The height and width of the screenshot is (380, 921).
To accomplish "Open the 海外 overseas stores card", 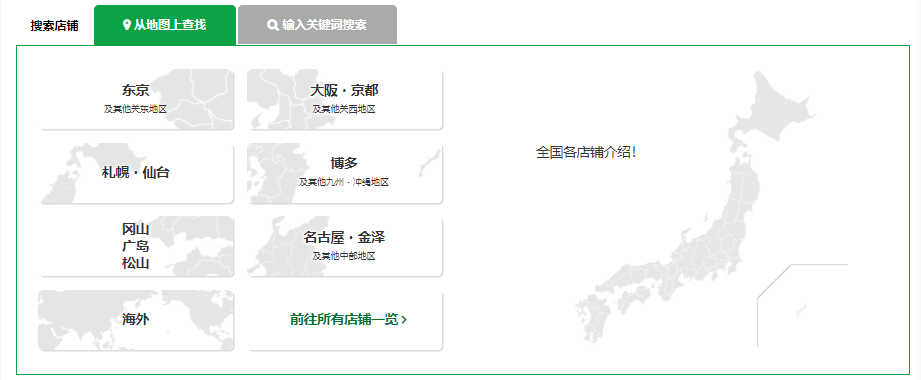I will [136, 320].
